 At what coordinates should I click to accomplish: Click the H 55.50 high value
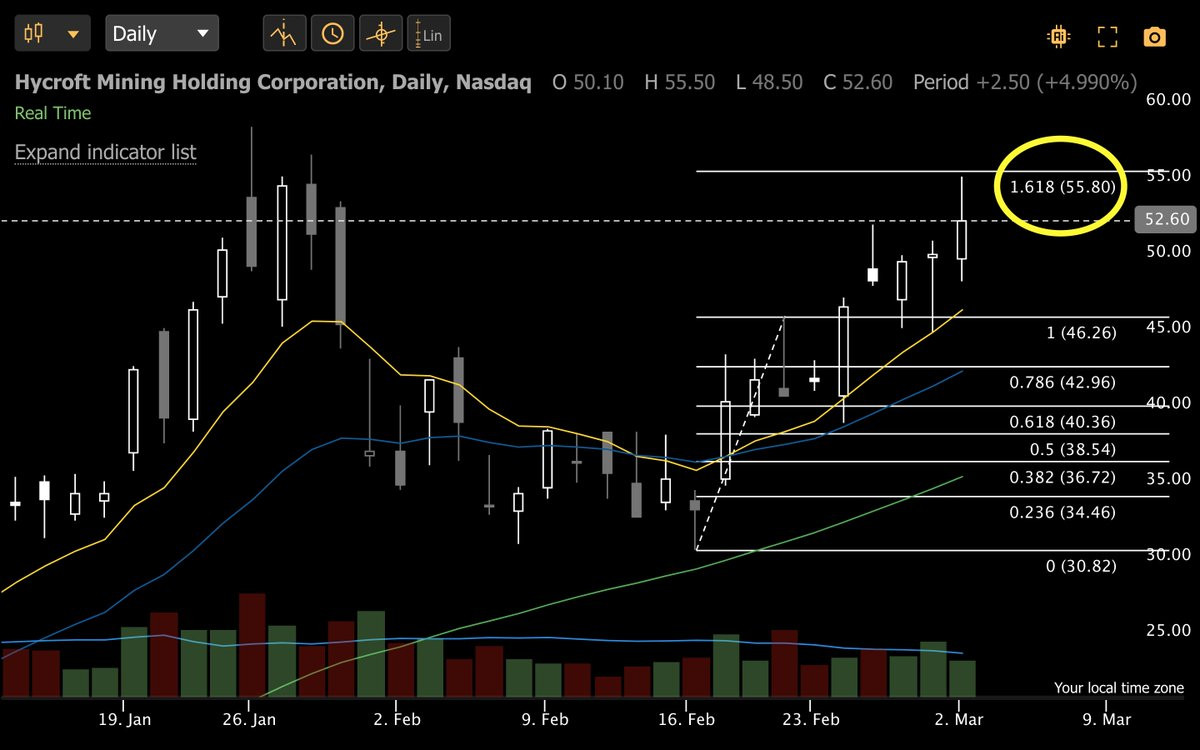point(680,82)
